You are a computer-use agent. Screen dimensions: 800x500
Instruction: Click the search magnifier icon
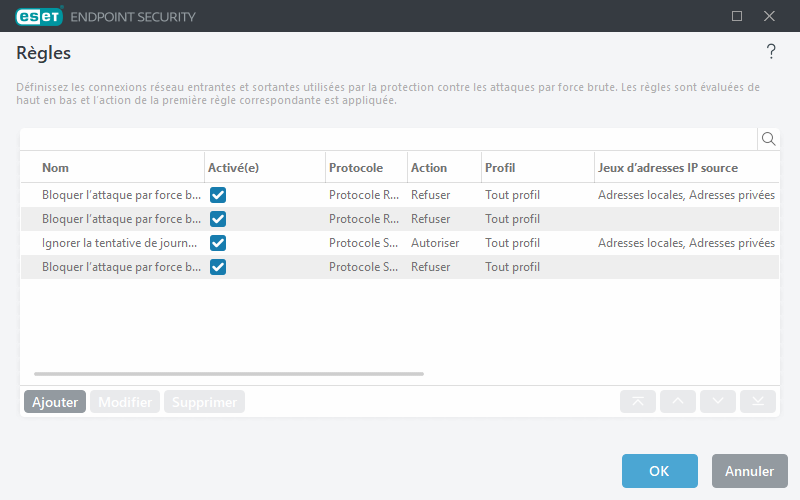769,139
